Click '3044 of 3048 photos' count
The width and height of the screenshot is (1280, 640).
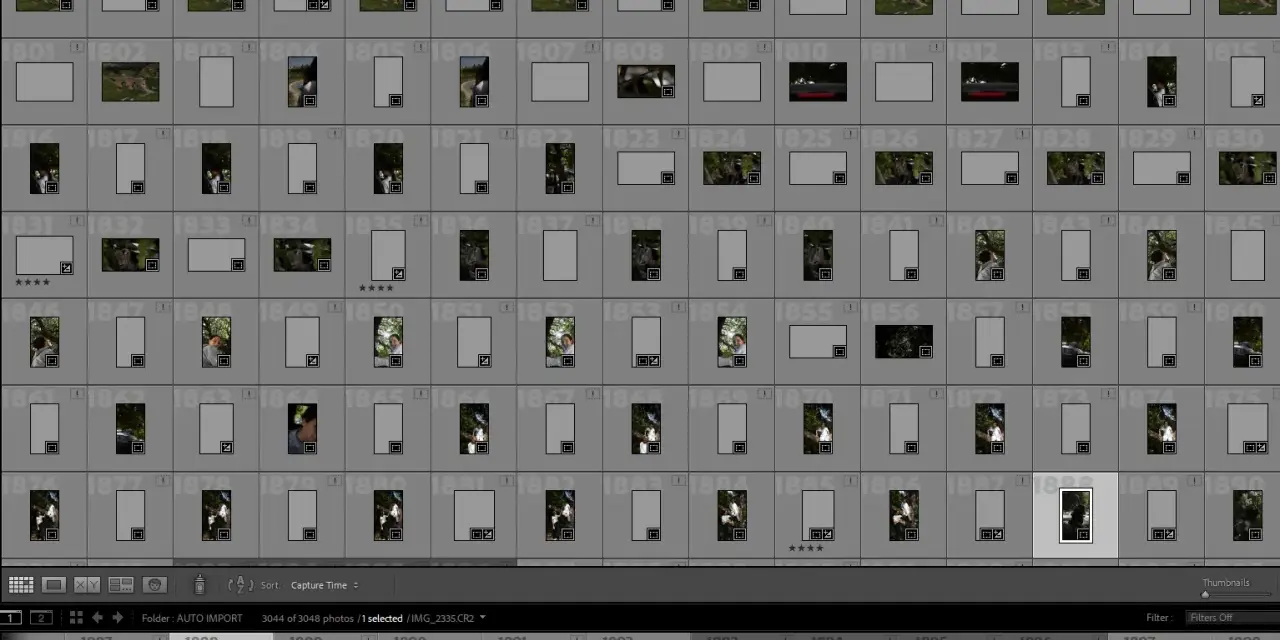click(x=307, y=618)
